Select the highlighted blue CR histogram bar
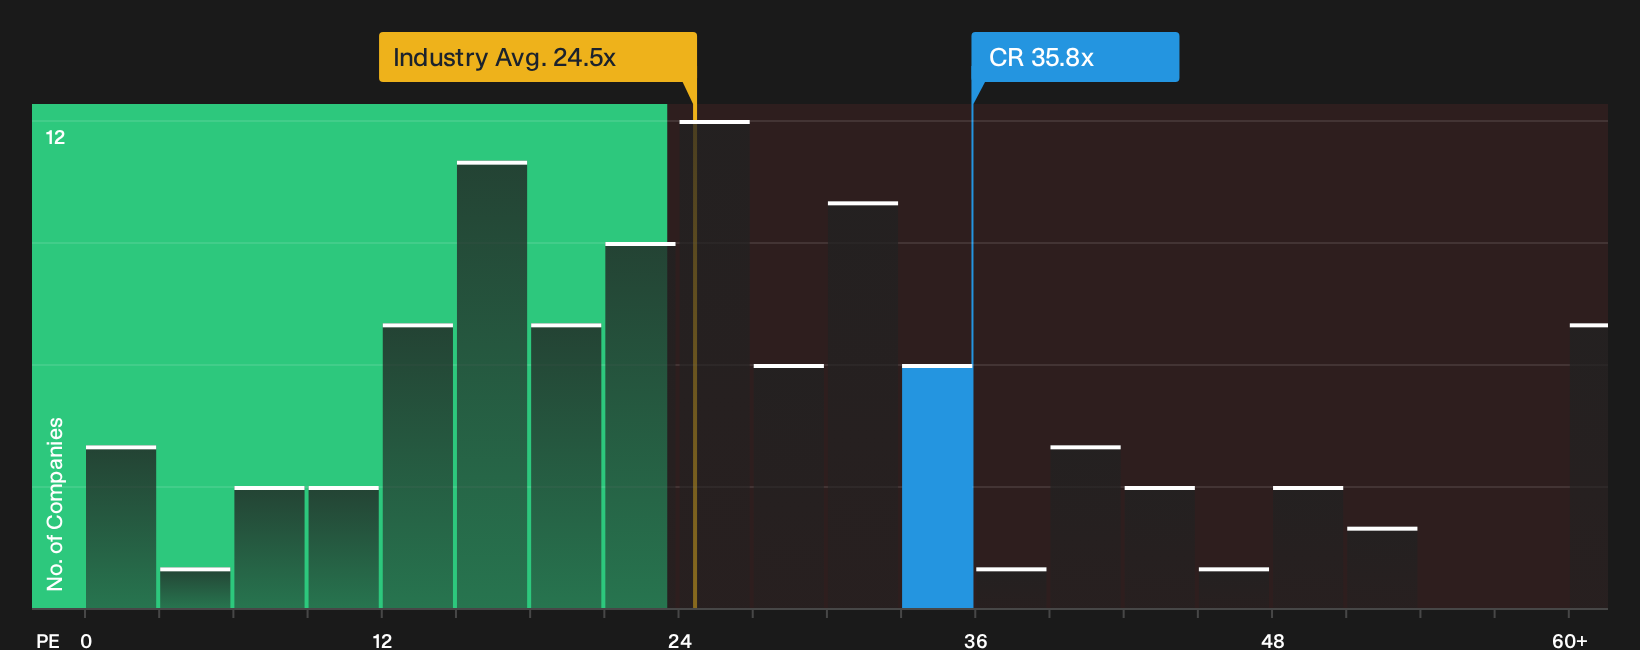1640x650 pixels. 937,486
